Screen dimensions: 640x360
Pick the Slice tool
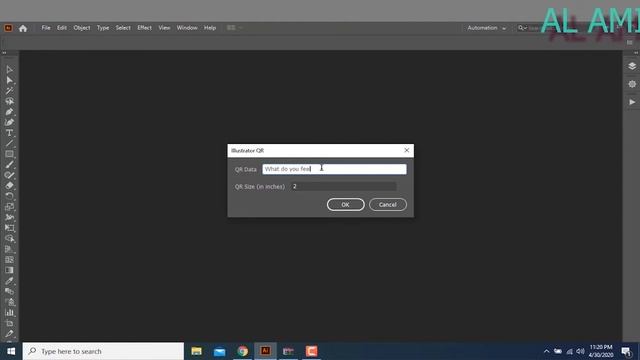click(9, 334)
